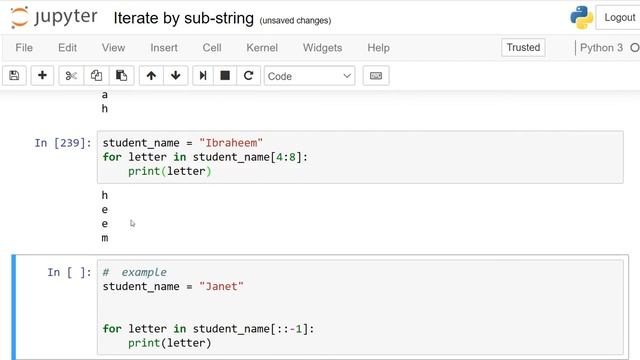640x360 pixels.
Task: Open the Edit menu
Action: click(67, 48)
